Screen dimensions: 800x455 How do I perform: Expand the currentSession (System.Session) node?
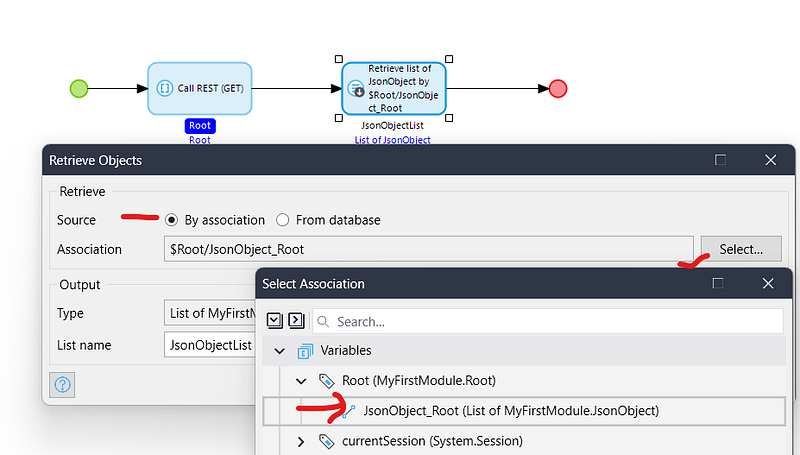pyautogui.click(x=301, y=441)
